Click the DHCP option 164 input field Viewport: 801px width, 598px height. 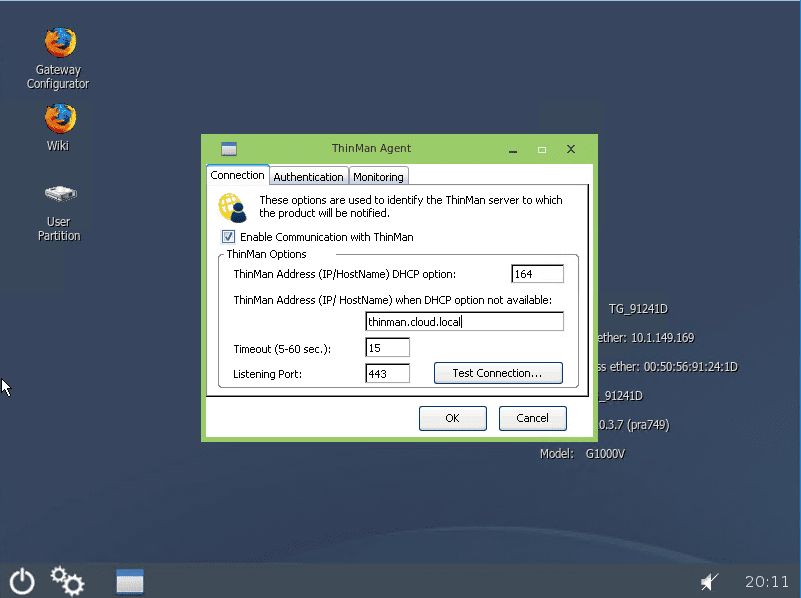536,273
